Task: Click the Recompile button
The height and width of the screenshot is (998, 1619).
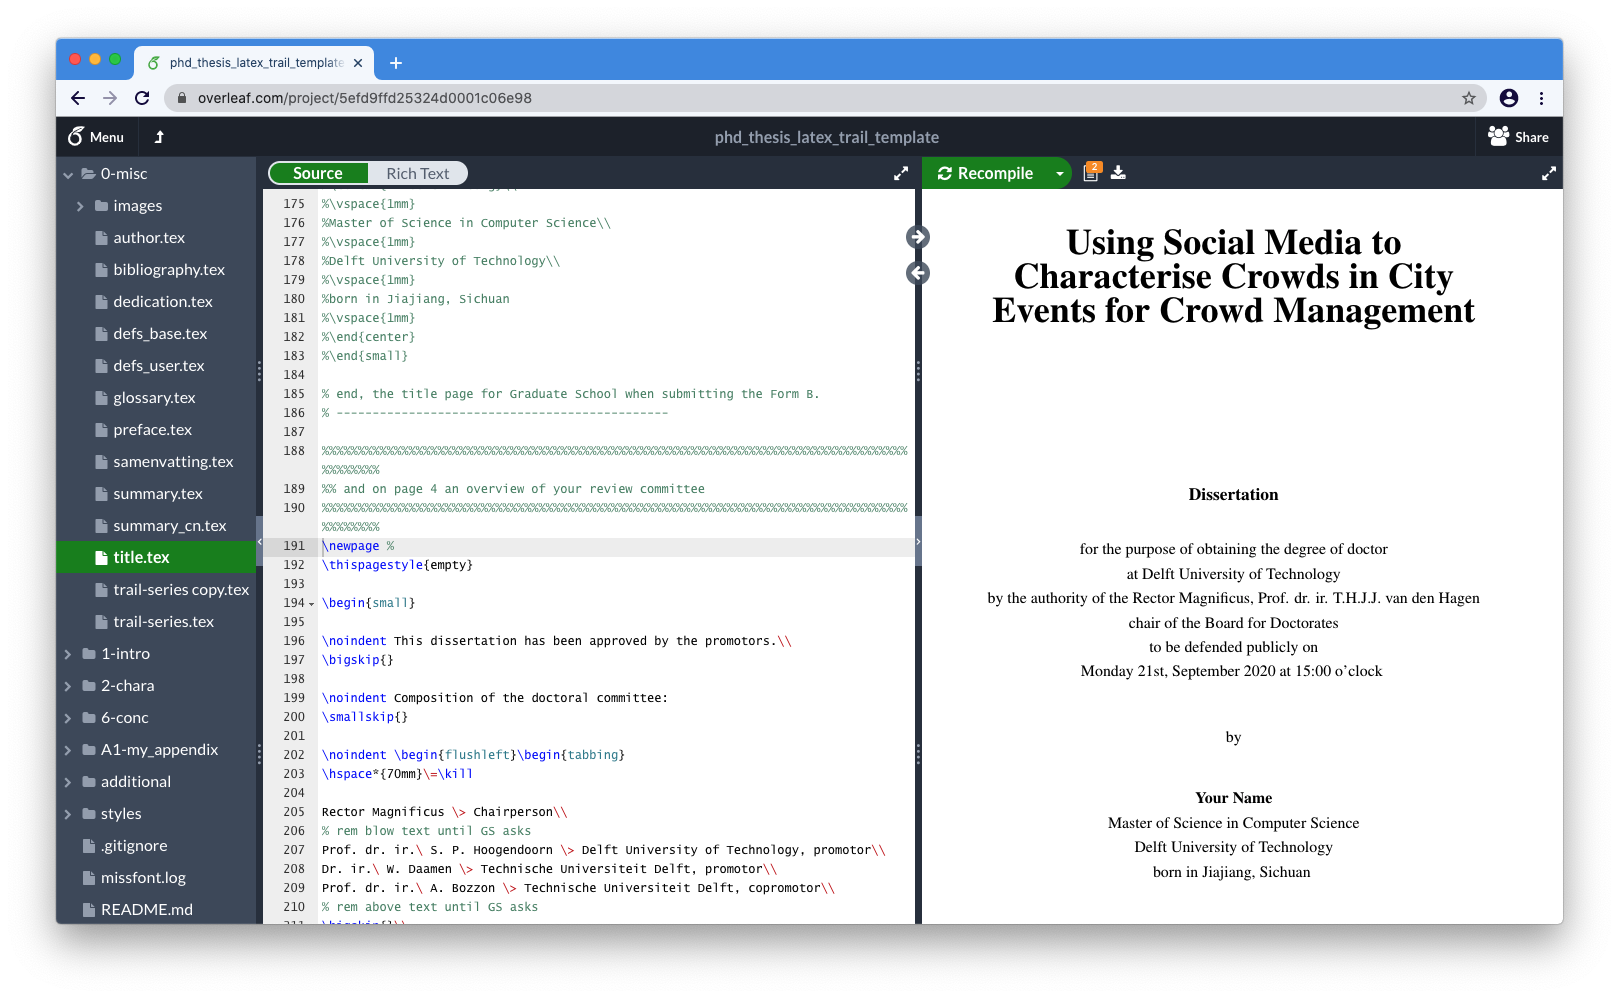Action: click(x=985, y=173)
